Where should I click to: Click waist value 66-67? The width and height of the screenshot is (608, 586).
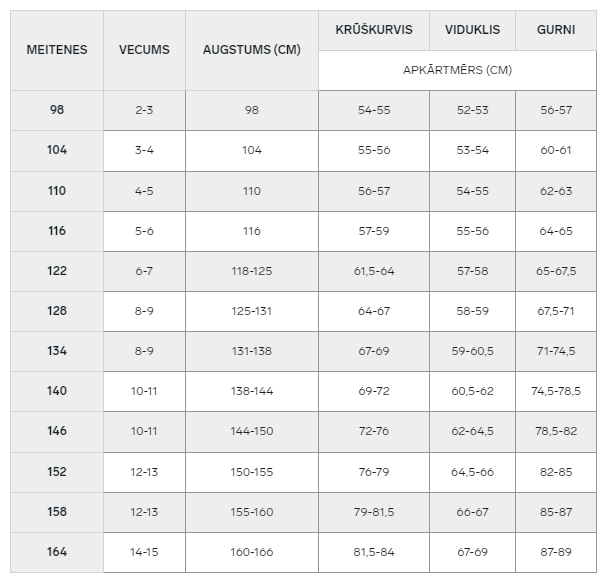pos(472,512)
